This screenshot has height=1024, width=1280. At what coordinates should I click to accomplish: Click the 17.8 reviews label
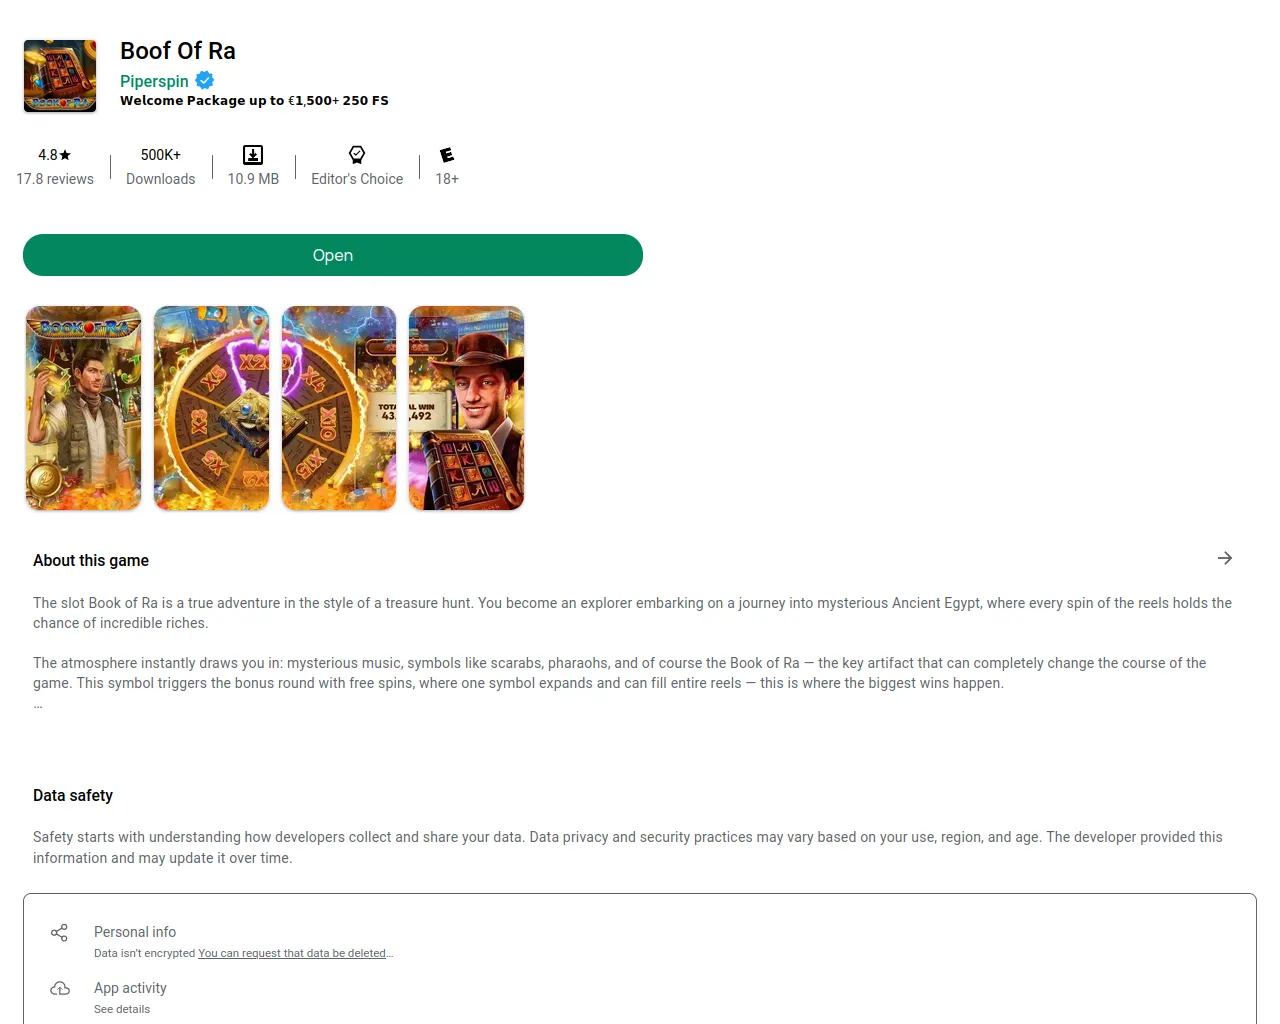(x=55, y=179)
